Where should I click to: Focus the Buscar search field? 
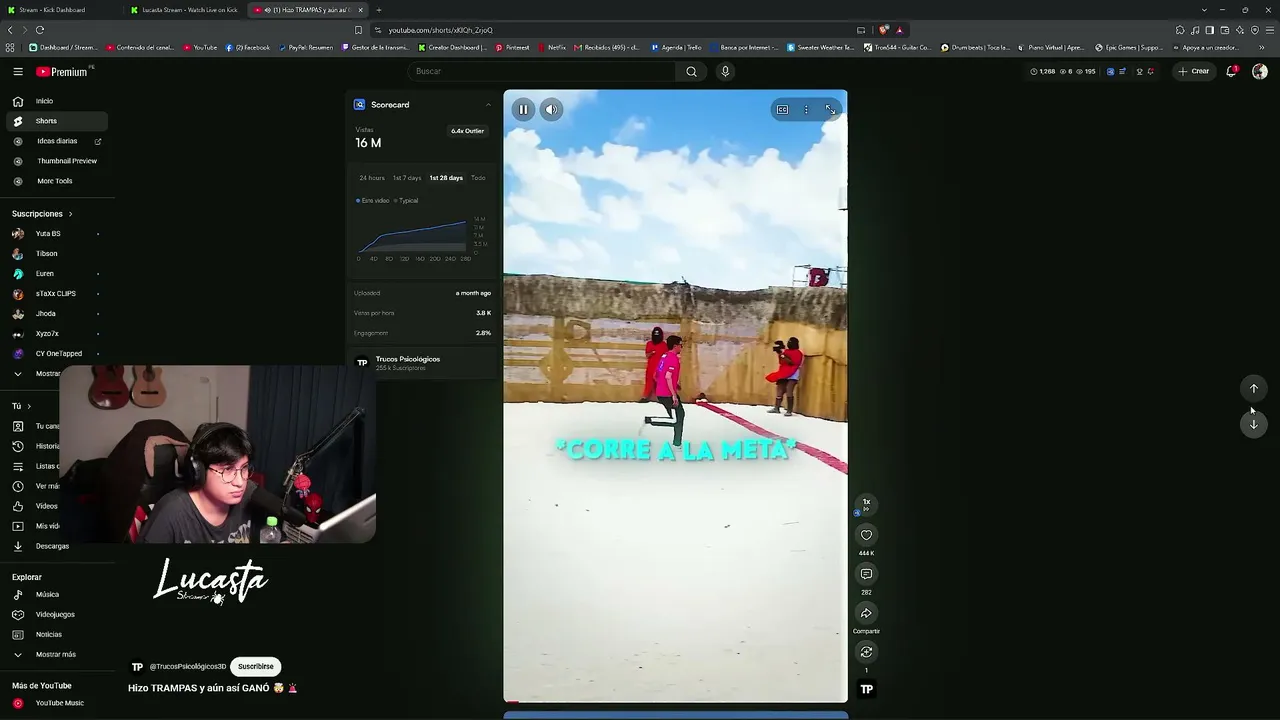(x=543, y=72)
